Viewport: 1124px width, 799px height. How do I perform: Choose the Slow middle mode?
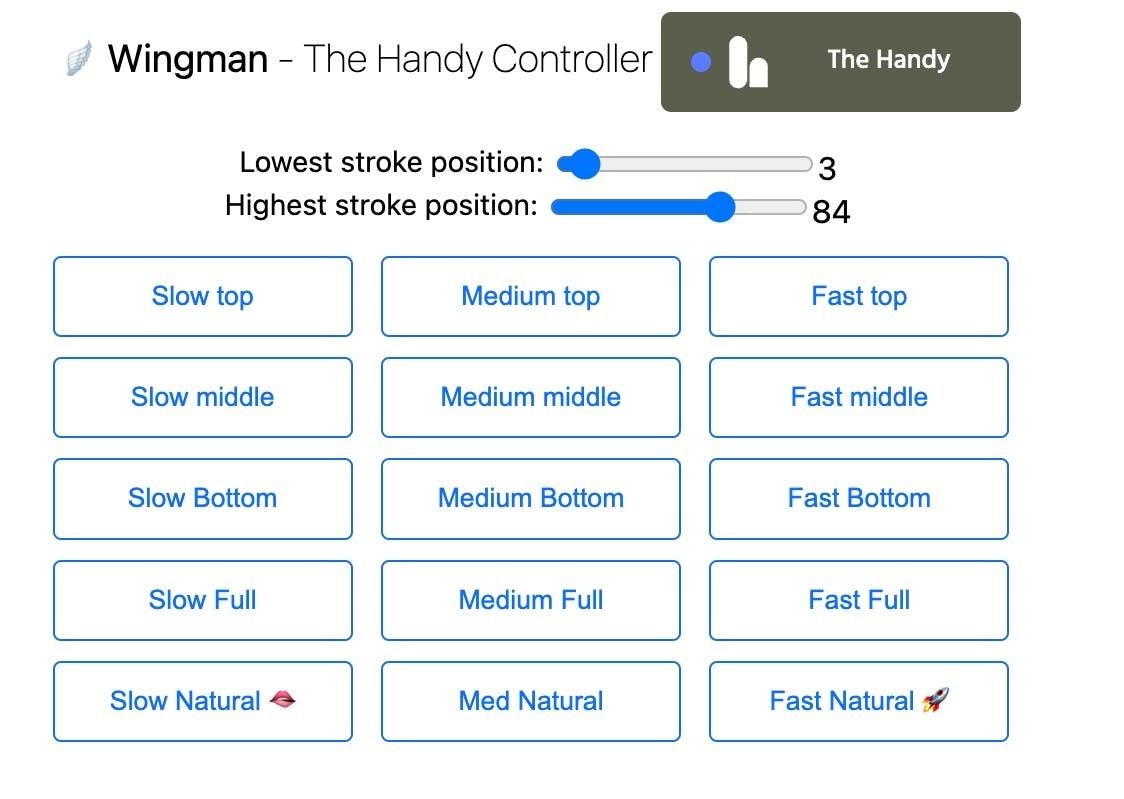pyautogui.click(x=203, y=397)
